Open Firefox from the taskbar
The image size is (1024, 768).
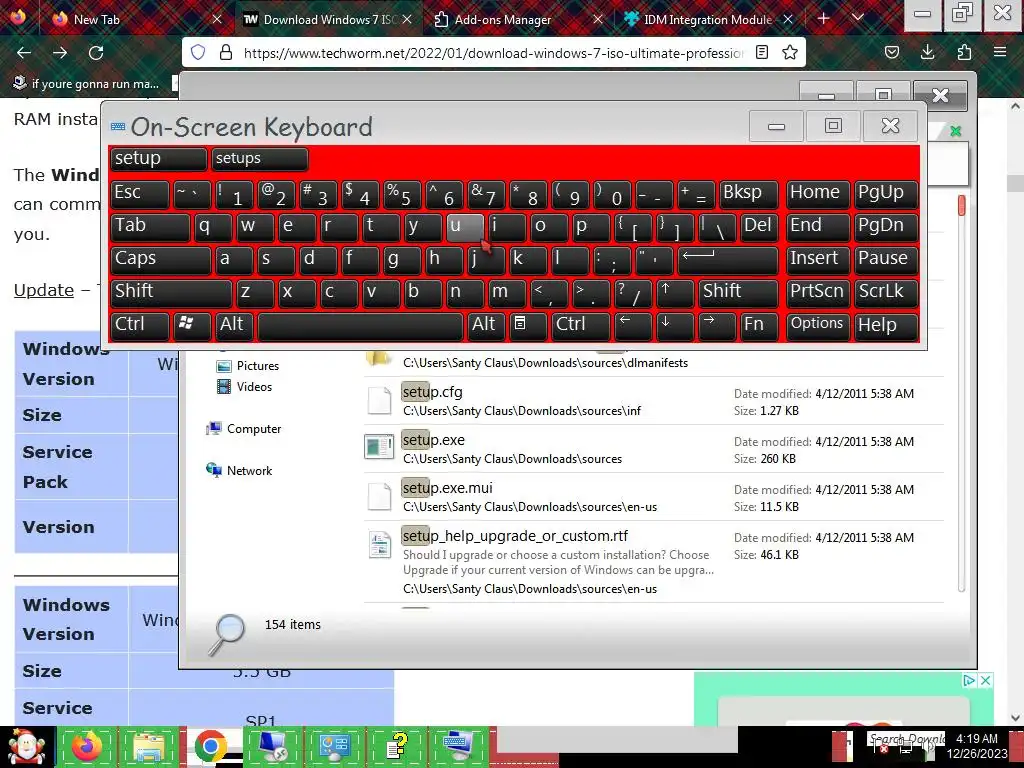click(87, 746)
